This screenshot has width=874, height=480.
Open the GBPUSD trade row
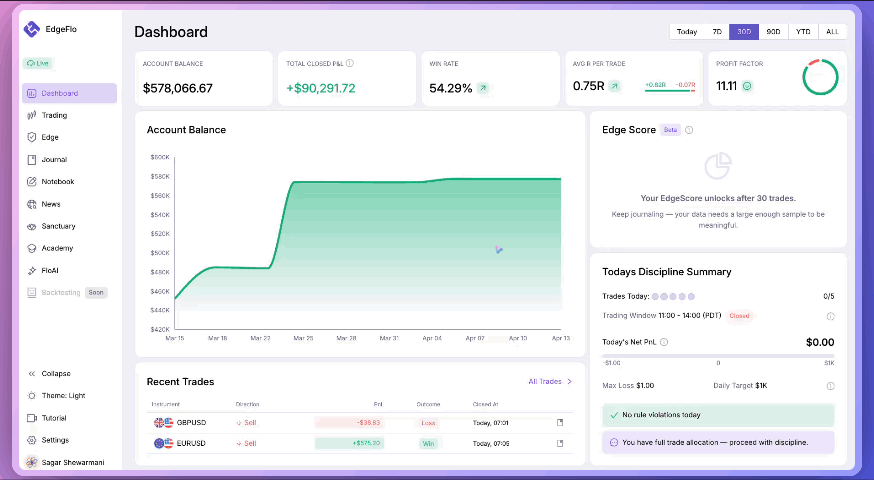point(360,423)
